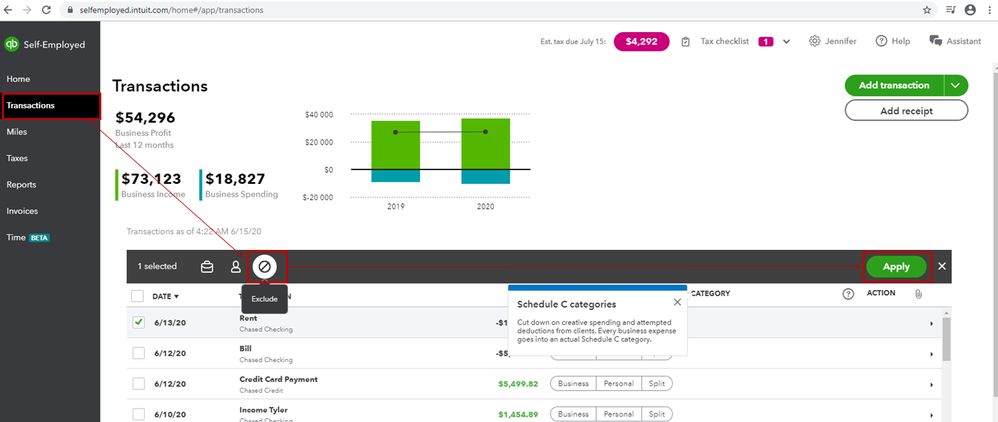Expand action arrow for Bill row
This screenshot has width=998, height=422.
coord(931,355)
